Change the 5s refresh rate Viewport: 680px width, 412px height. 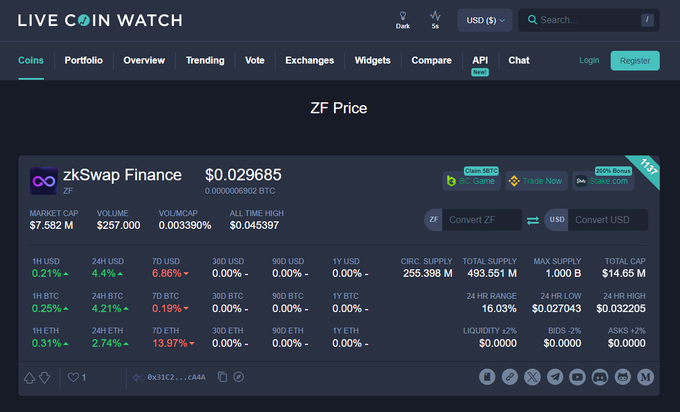coord(435,20)
